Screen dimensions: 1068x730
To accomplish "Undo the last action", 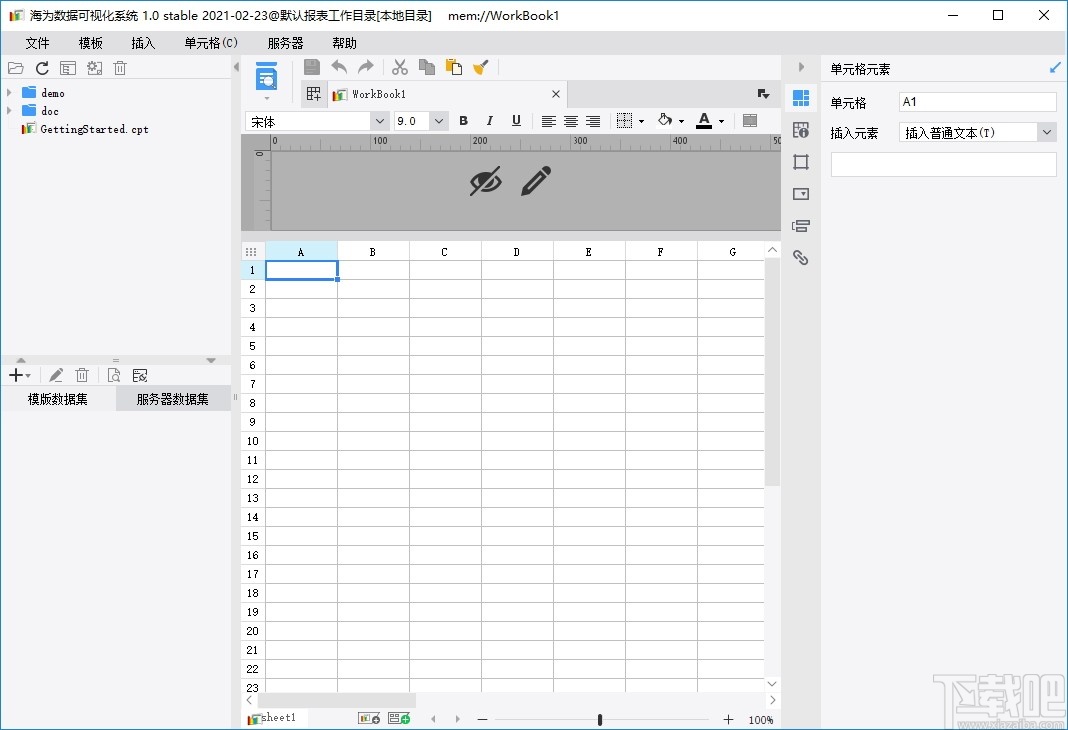I will (x=339, y=67).
